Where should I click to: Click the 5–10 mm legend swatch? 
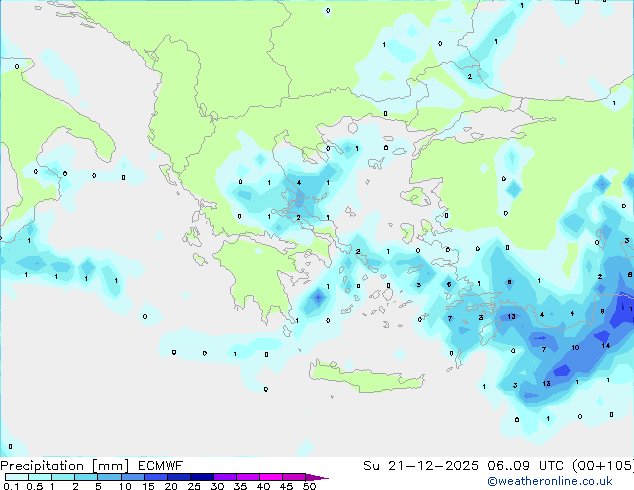point(109,477)
